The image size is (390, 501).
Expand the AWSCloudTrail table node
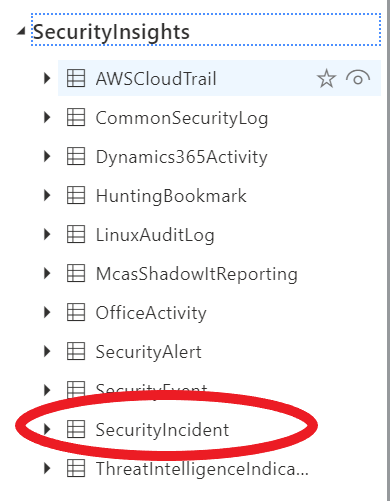point(47,78)
